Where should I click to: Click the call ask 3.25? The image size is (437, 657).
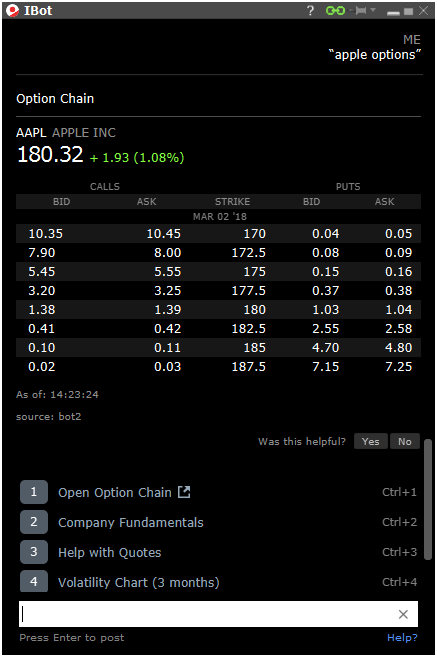tap(168, 290)
